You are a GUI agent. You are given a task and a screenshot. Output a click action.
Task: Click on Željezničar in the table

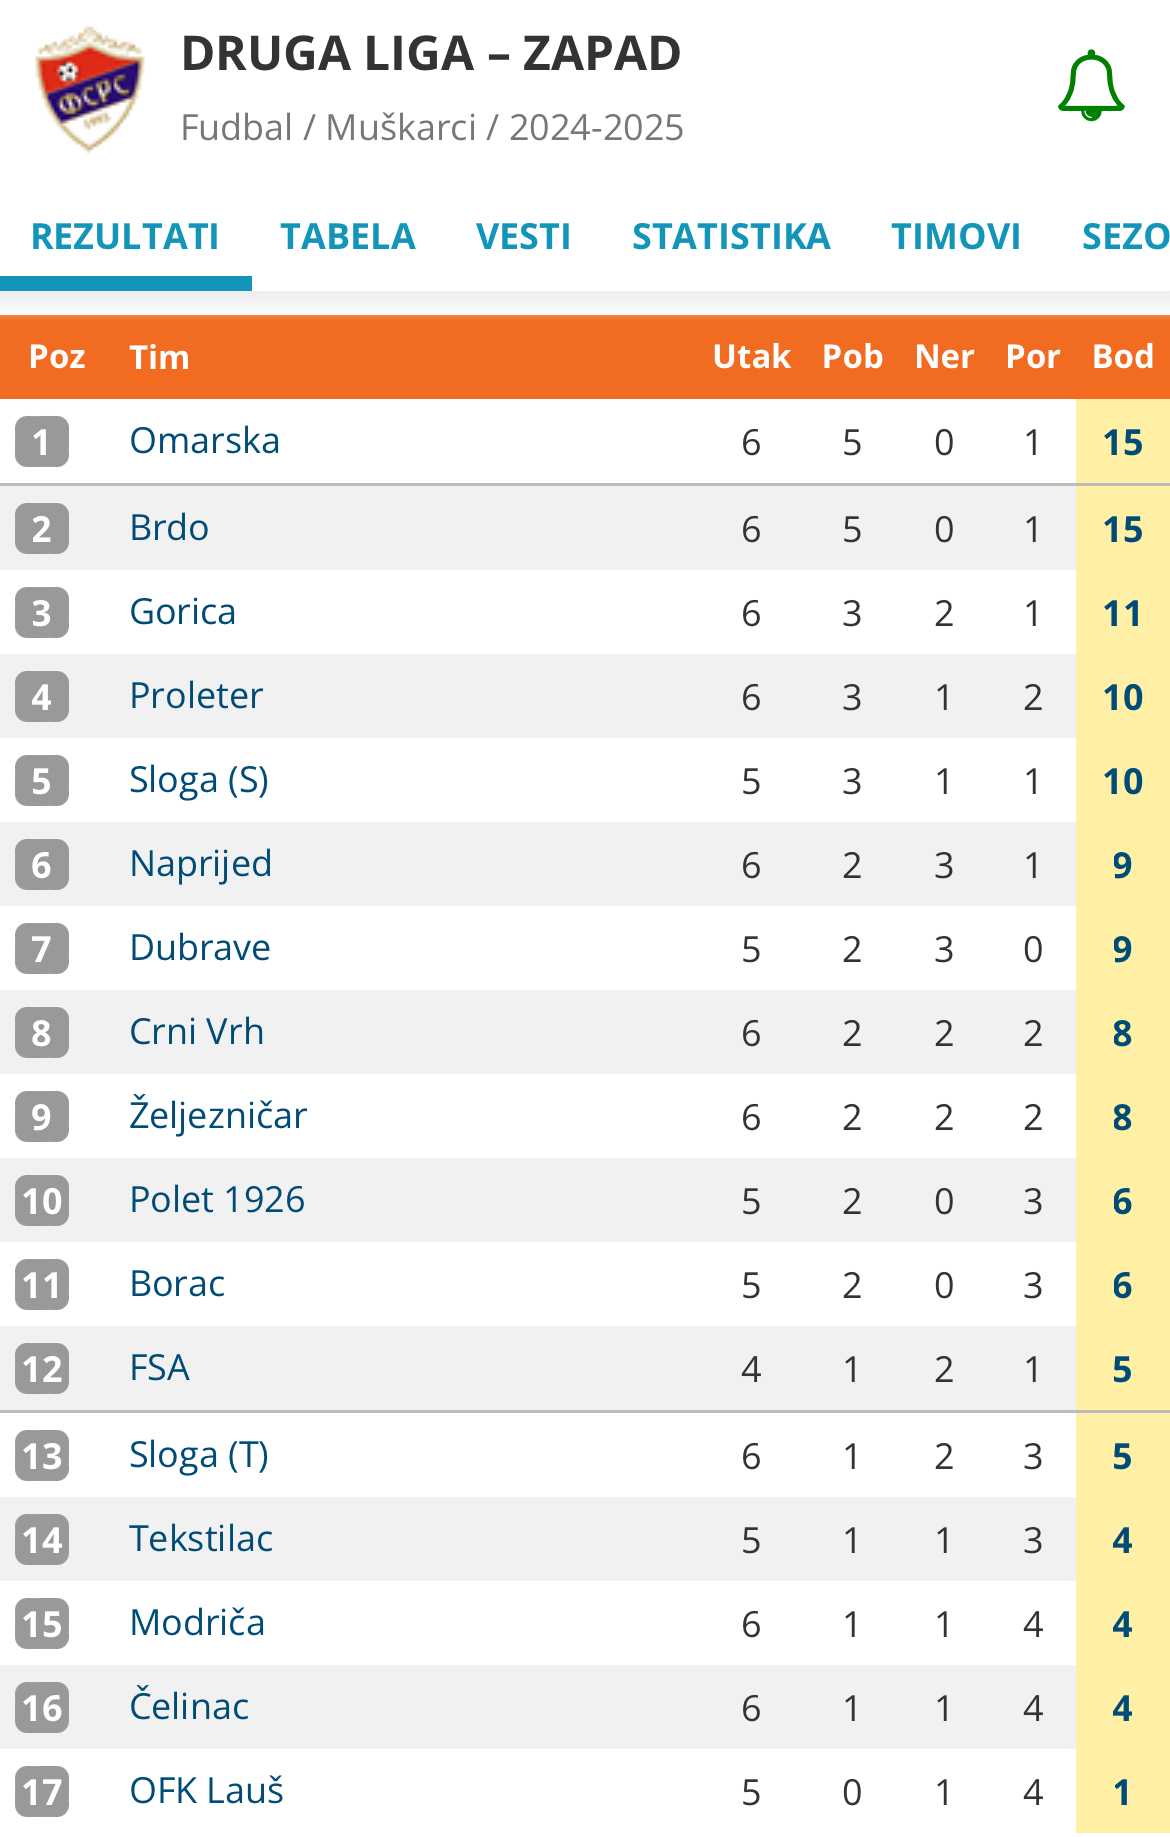[218, 1116]
